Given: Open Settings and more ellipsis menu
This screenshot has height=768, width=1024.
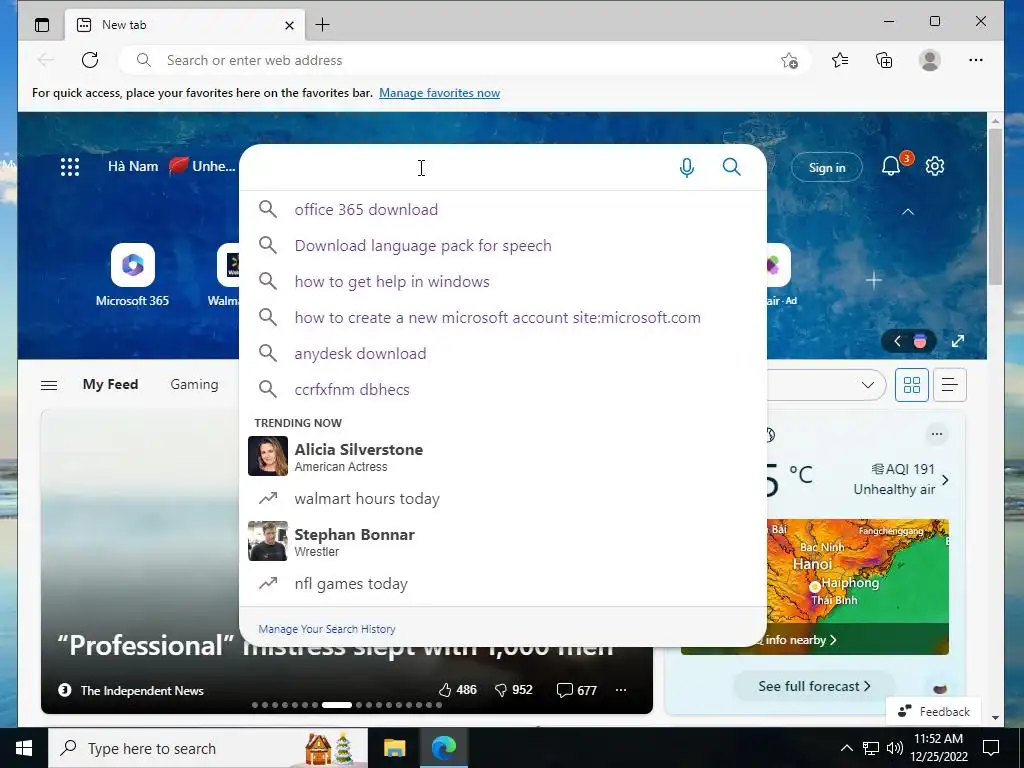Looking at the screenshot, I should [x=976, y=60].
